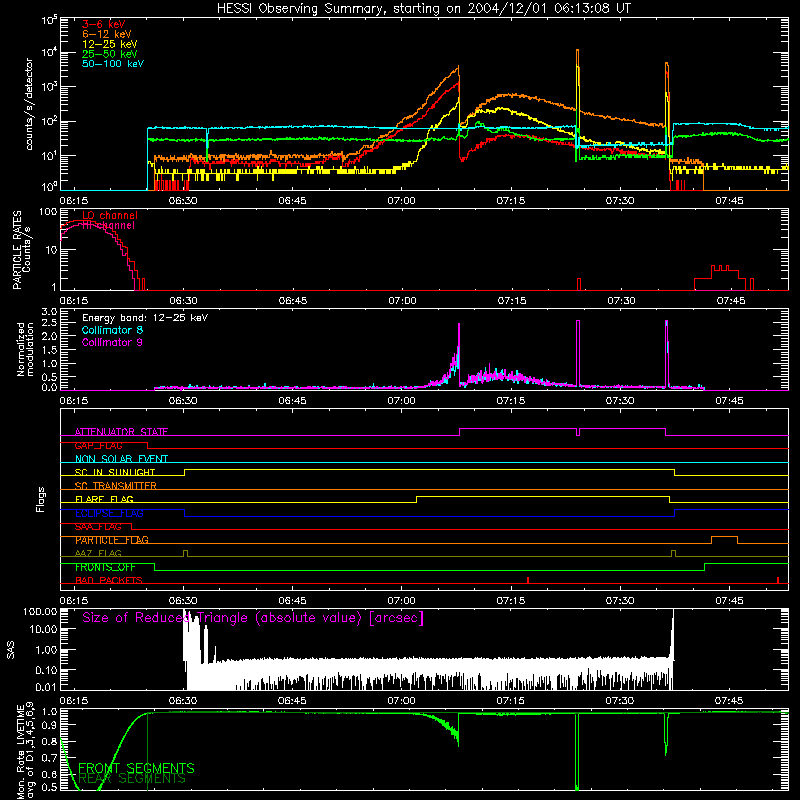
Task: Click the 'REAR SEGMENTS' legend label
Action: coord(132,779)
